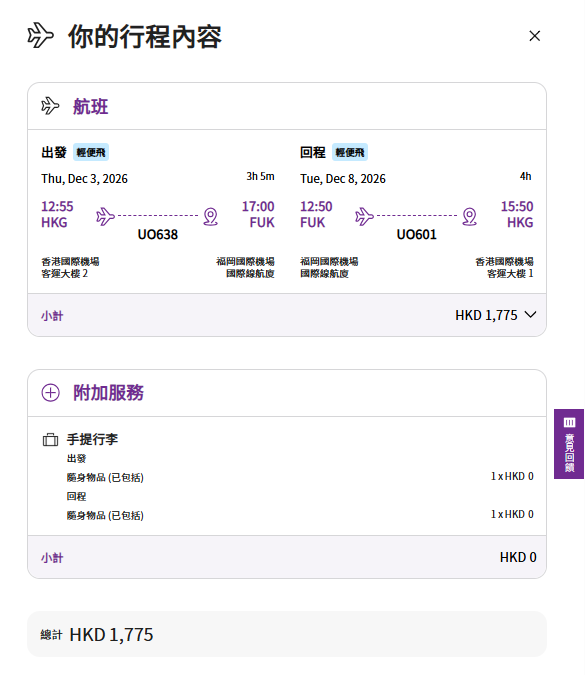Click 香港國際機場 客運大樓 1 text
The width and height of the screenshot is (585, 675).
tap(505, 267)
